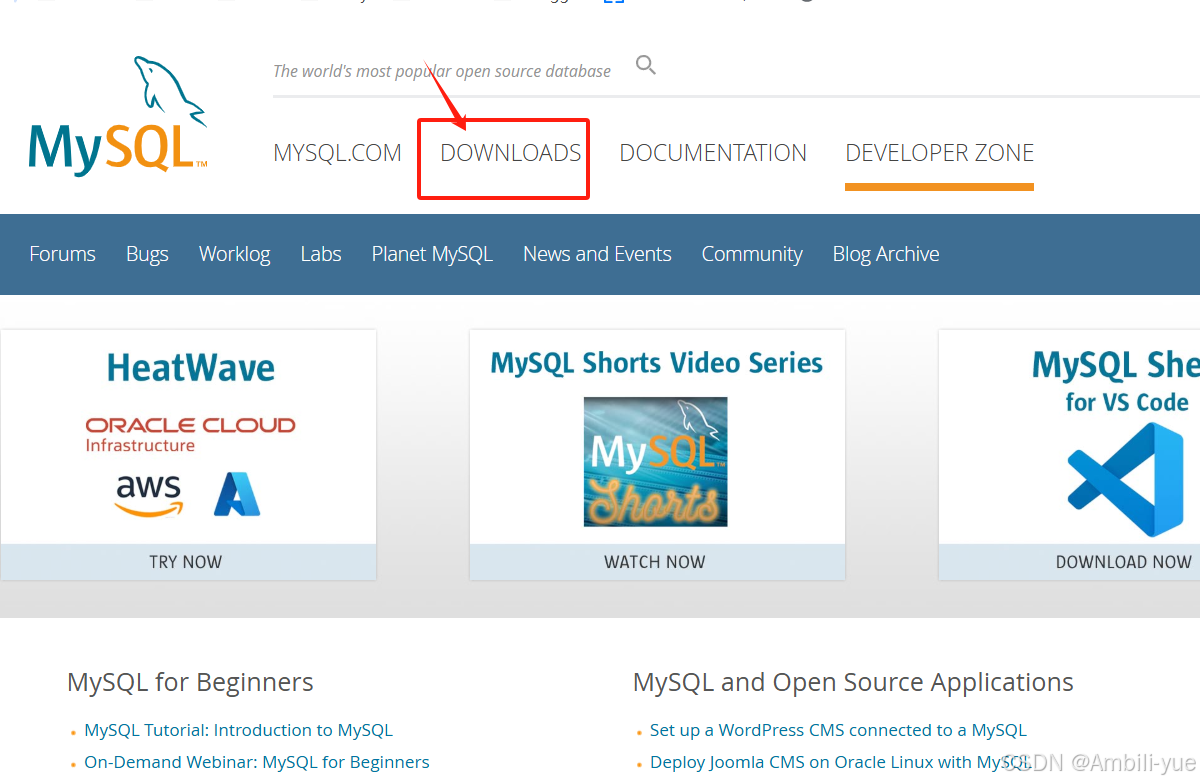Open the DOWNLOADS tab
1200x782 pixels.
coord(511,153)
